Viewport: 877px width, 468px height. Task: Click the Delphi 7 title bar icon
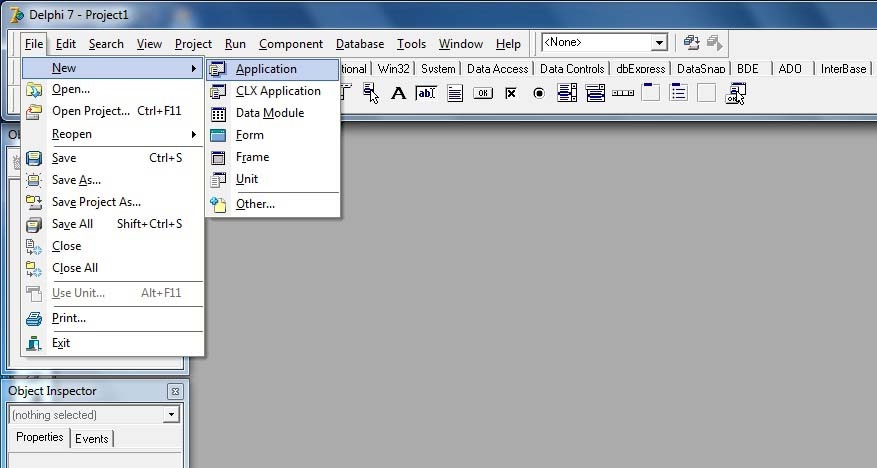(x=17, y=15)
